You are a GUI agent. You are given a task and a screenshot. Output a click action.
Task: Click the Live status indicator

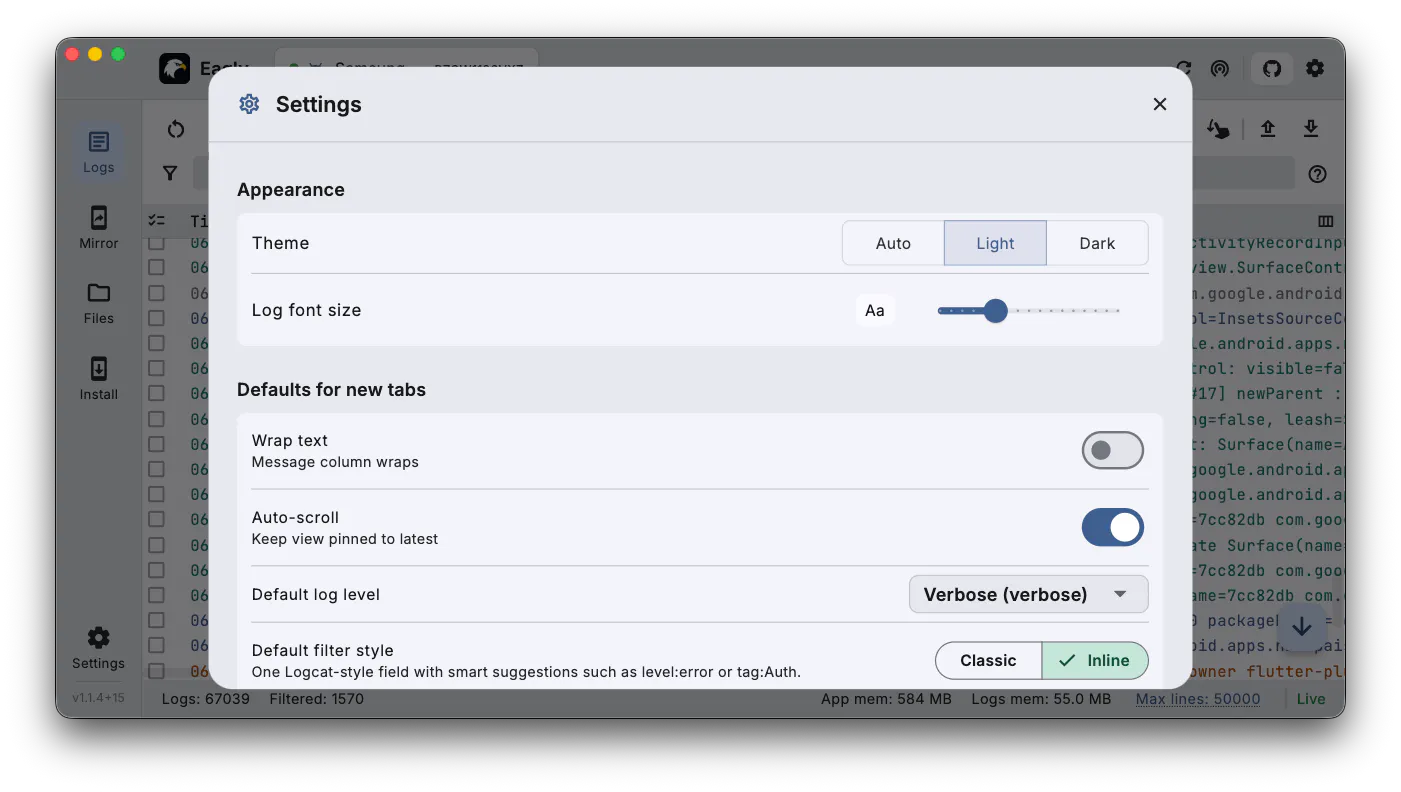tap(1311, 699)
